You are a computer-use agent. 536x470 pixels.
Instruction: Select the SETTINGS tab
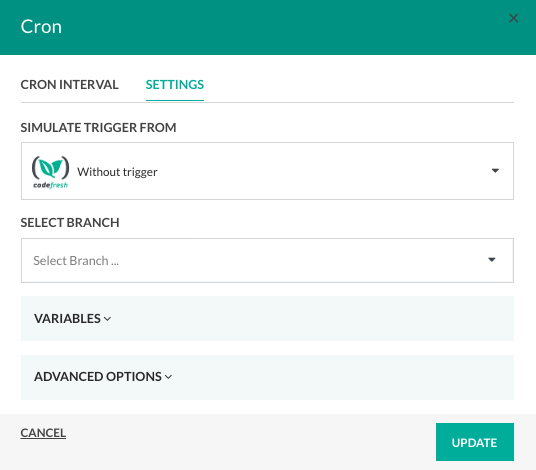(175, 85)
